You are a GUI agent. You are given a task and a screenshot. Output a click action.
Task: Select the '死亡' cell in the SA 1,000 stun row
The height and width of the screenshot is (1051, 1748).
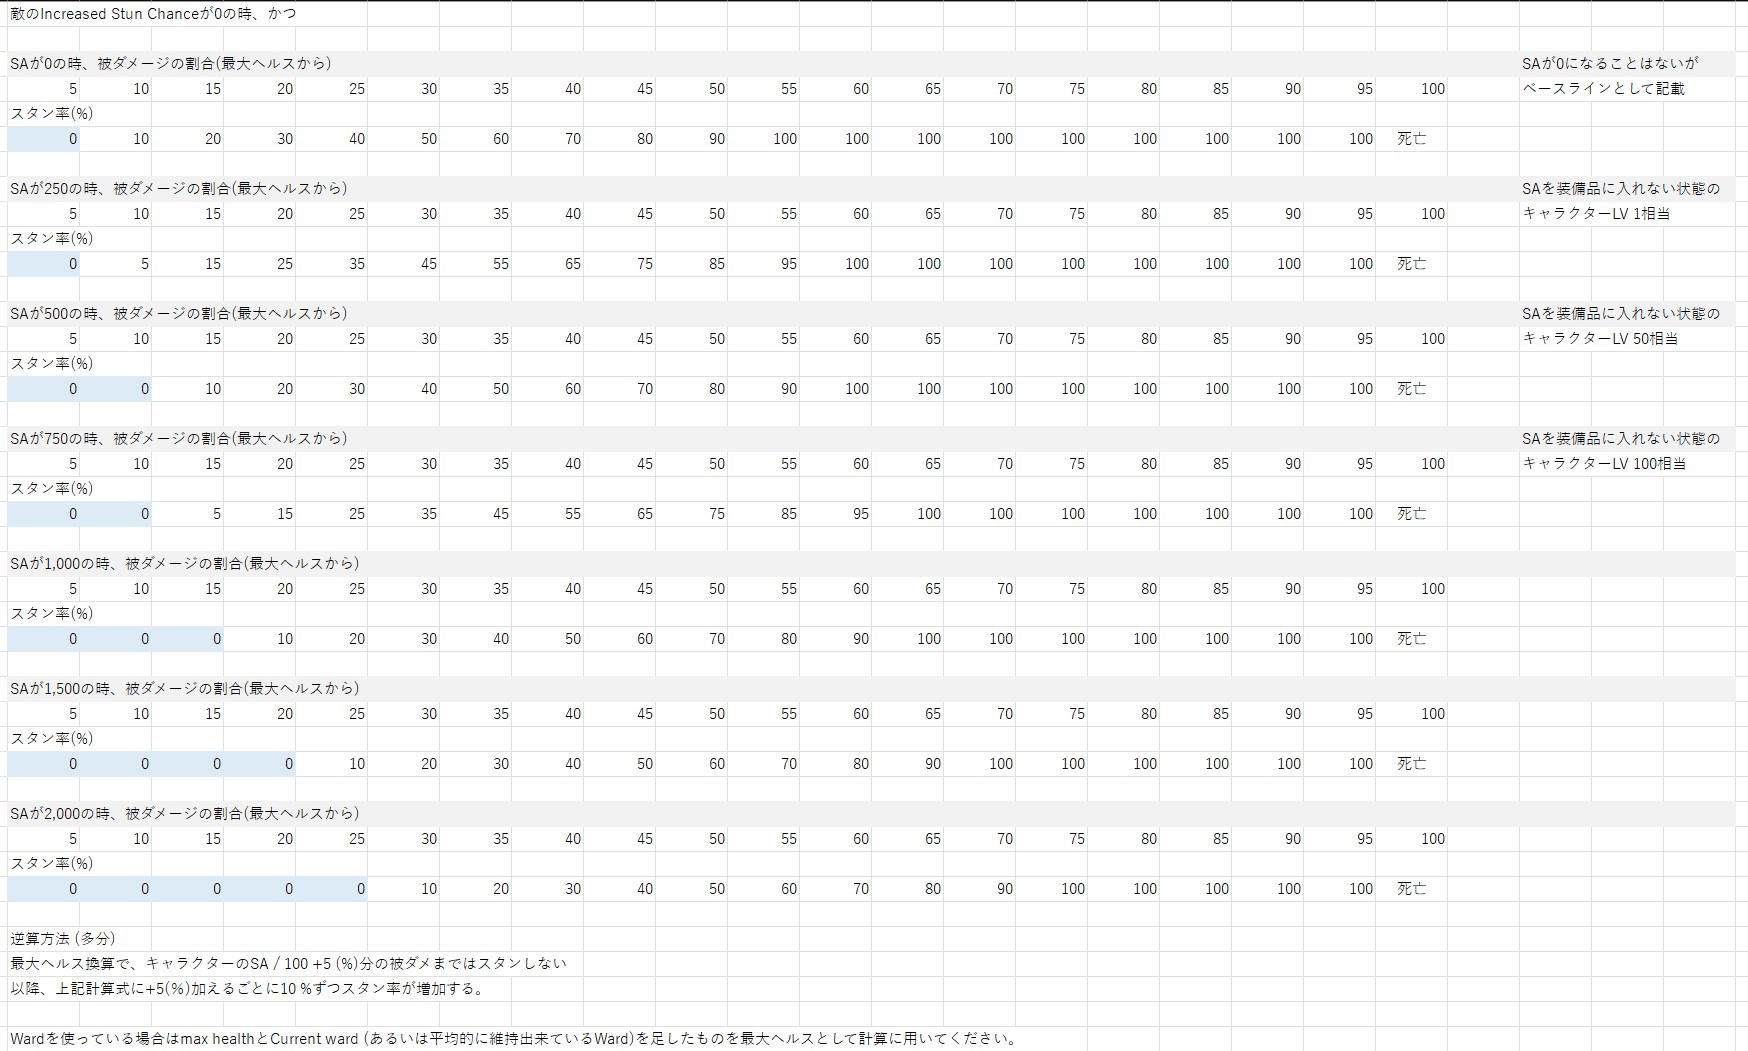tap(1412, 639)
